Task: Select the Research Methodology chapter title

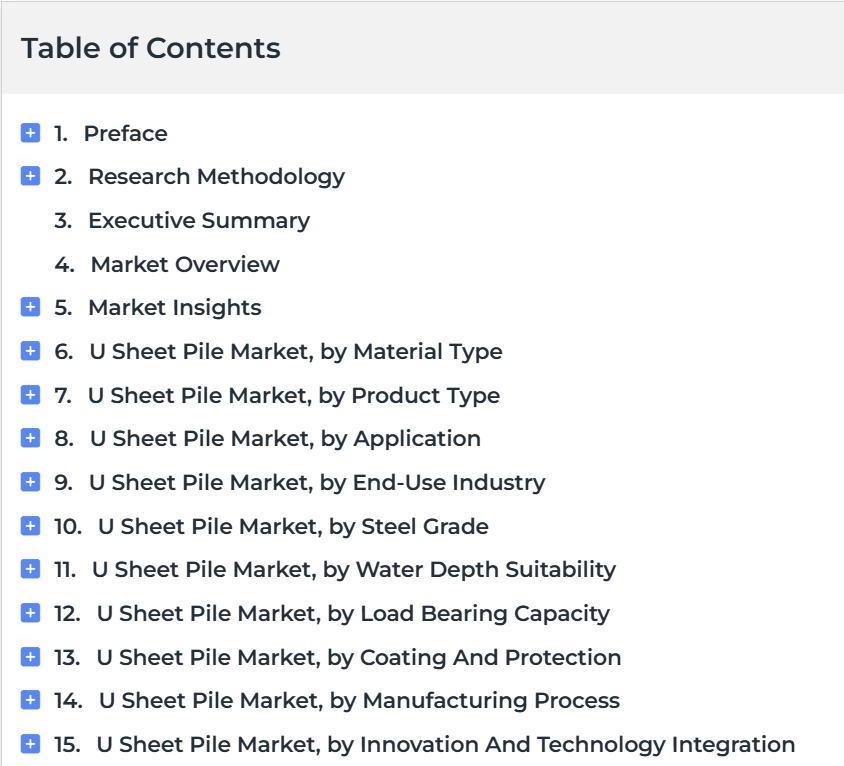Action: tap(216, 177)
